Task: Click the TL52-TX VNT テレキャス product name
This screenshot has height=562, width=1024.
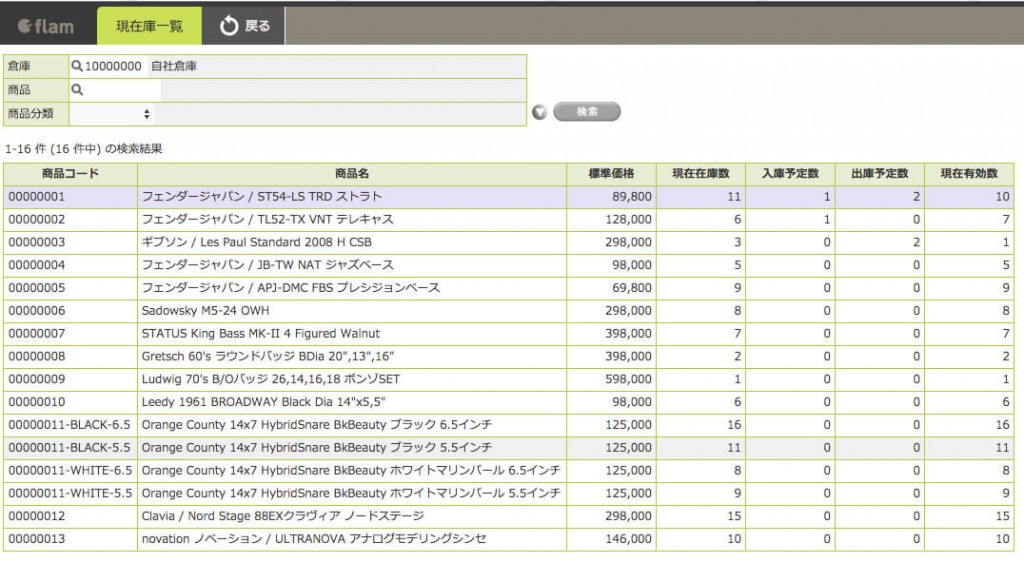Action: tap(268, 219)
